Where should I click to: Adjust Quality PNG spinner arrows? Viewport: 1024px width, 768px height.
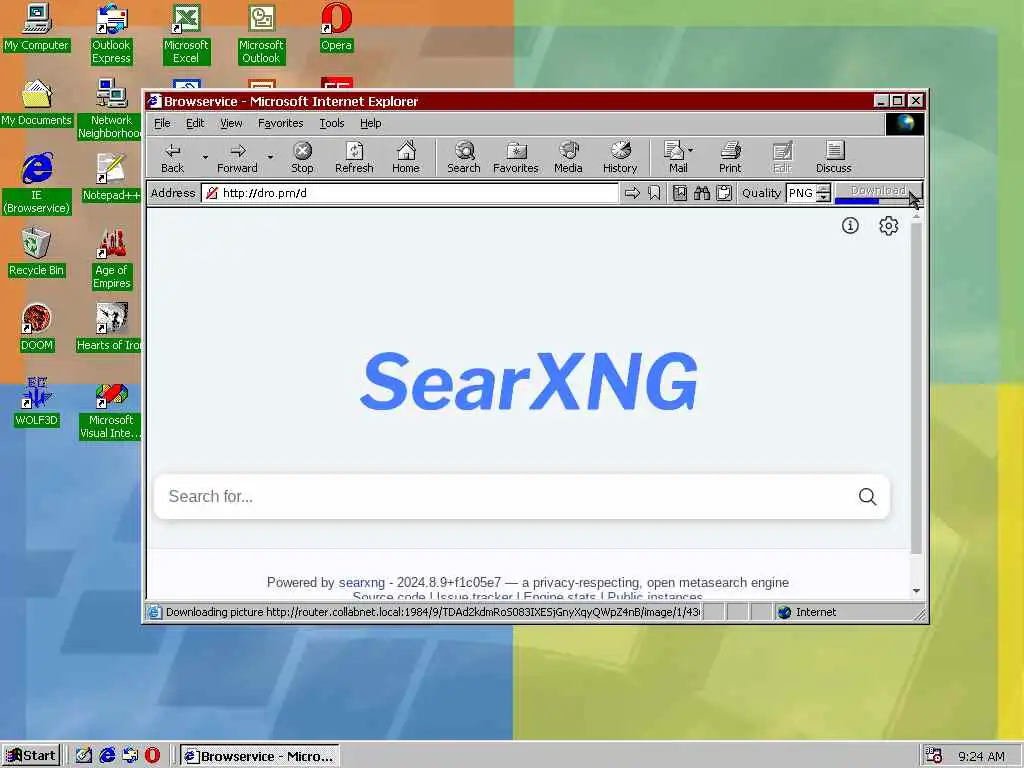(824, 193)
